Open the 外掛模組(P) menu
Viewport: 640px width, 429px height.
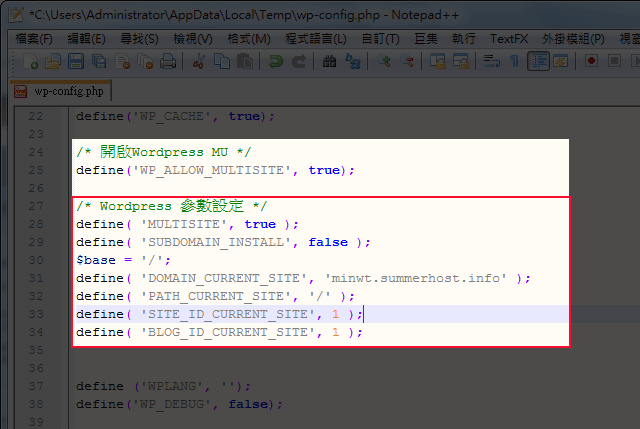click(x=573, y=39)
